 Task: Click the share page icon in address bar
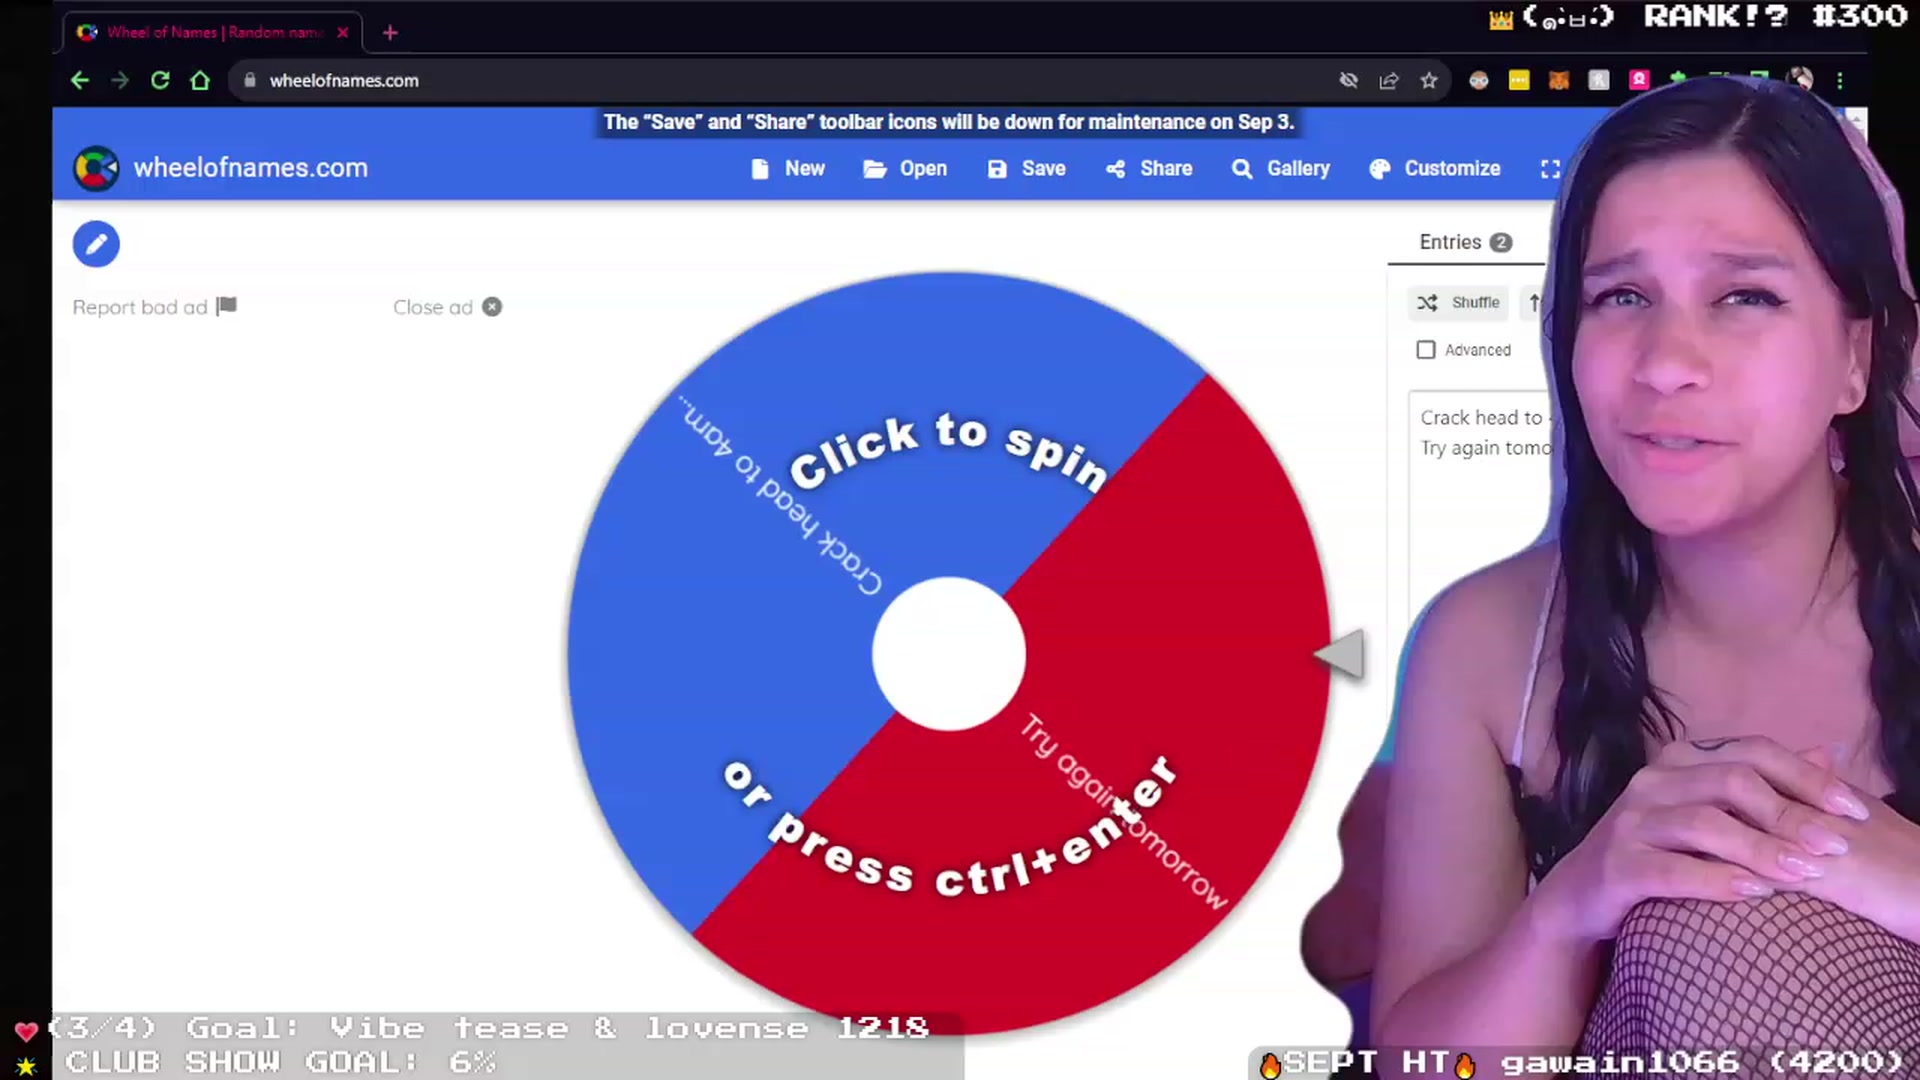pyautogui.click(x=1388, y=80)
